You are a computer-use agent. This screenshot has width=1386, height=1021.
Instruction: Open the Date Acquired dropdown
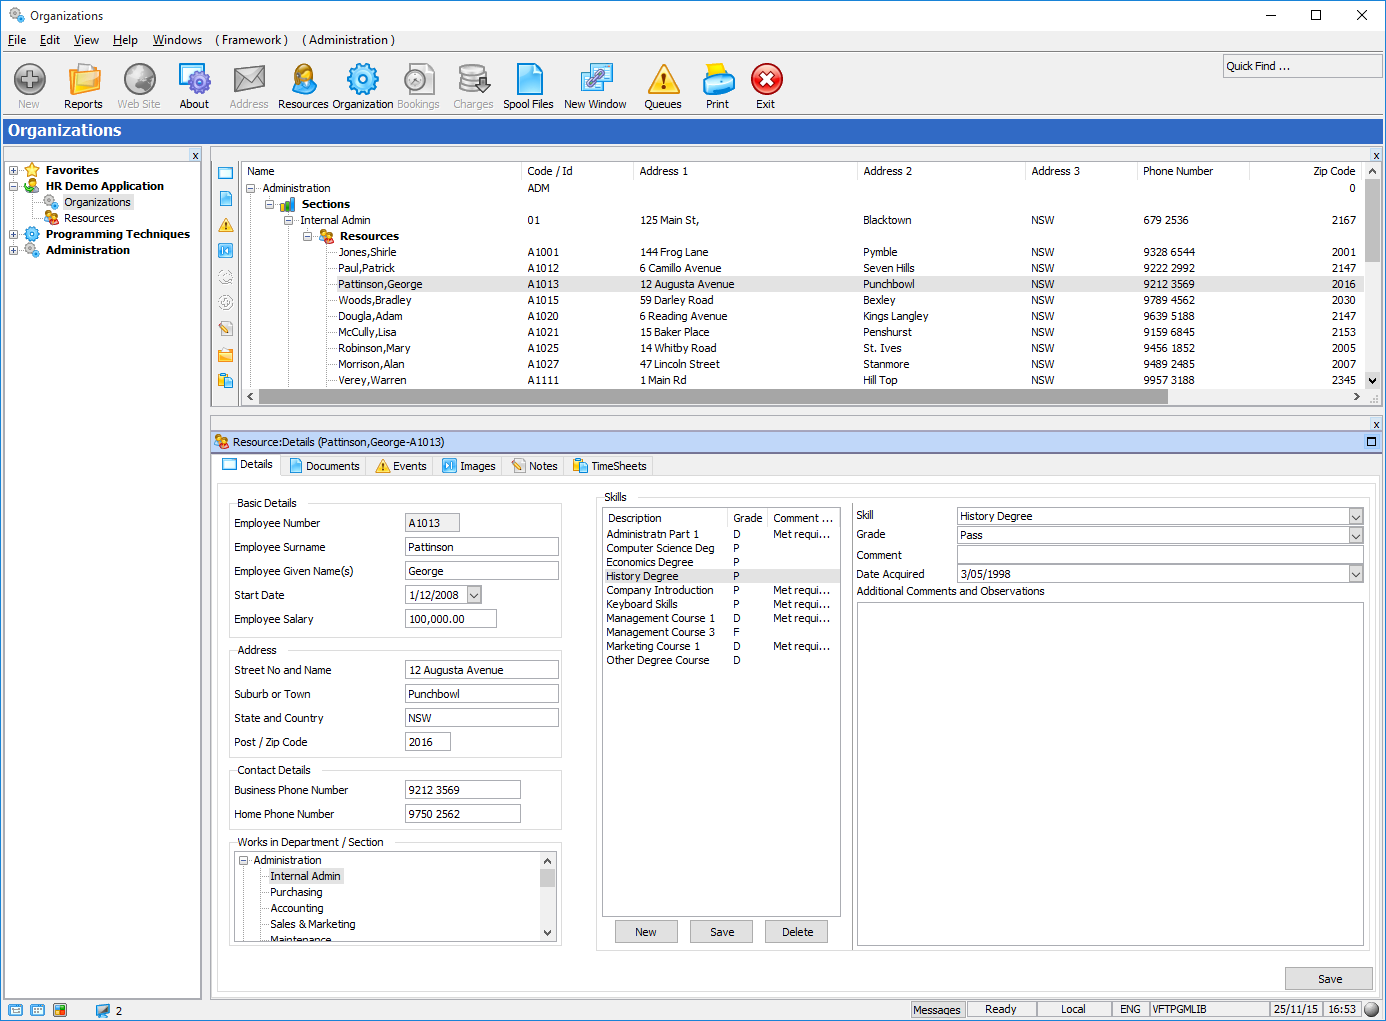click(1355, 575)
